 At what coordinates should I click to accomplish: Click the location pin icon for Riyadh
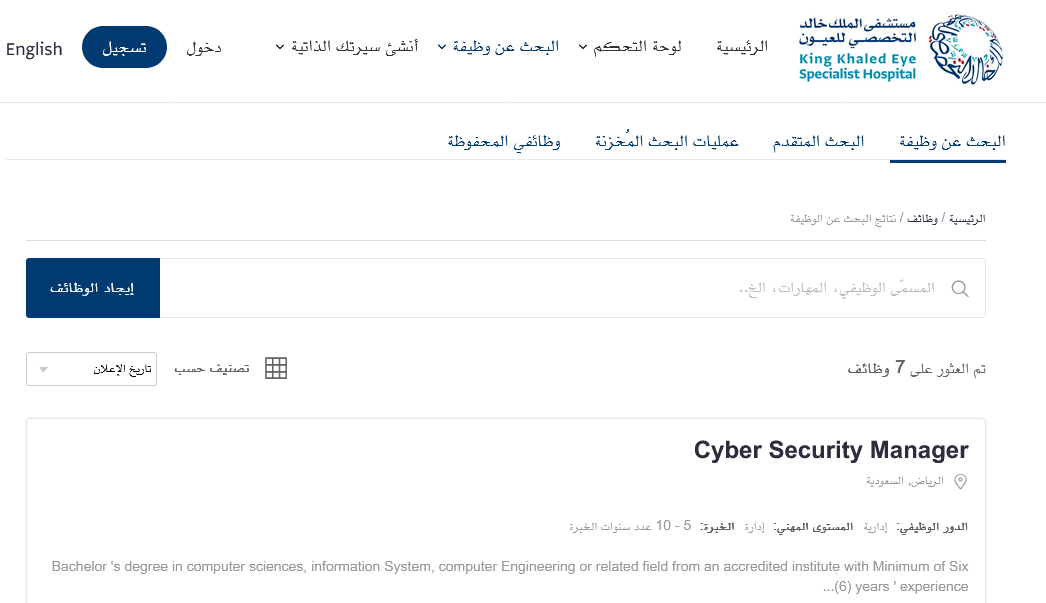tap(961, 482)
